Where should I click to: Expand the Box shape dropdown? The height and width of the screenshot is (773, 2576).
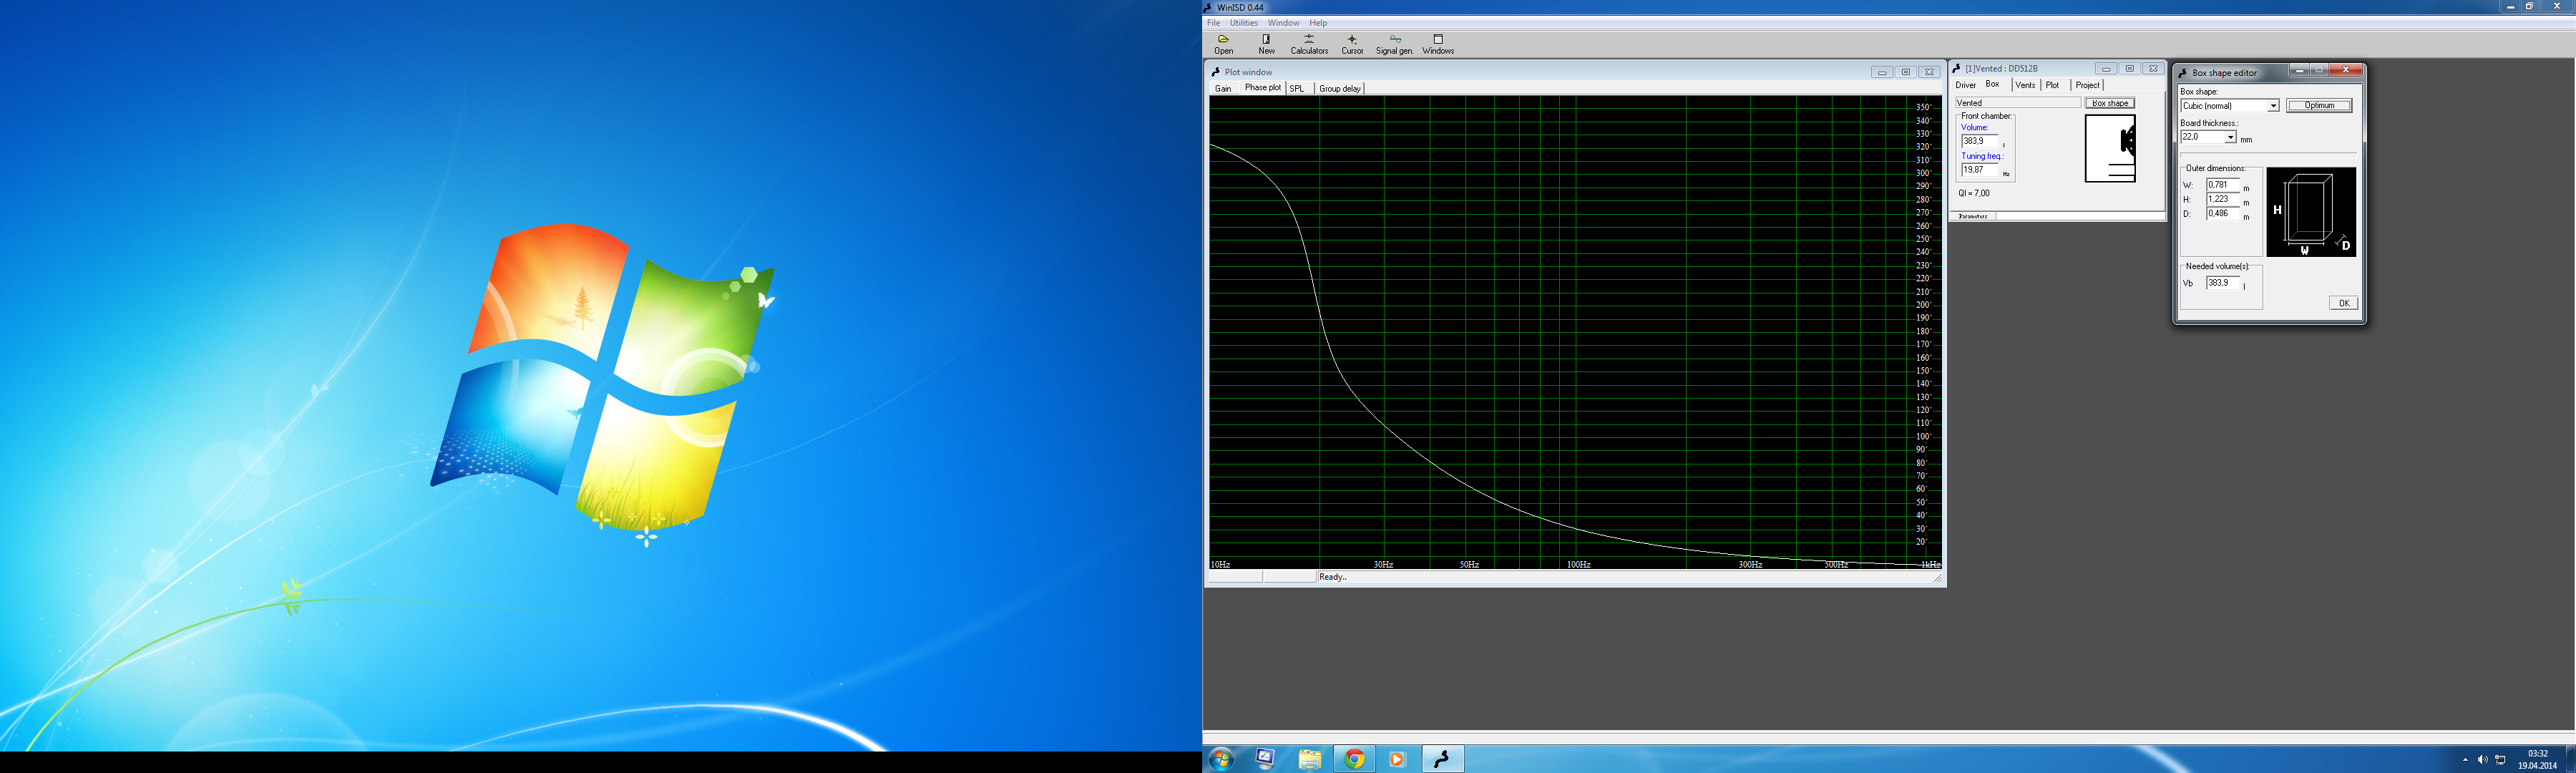(2273, 106)
